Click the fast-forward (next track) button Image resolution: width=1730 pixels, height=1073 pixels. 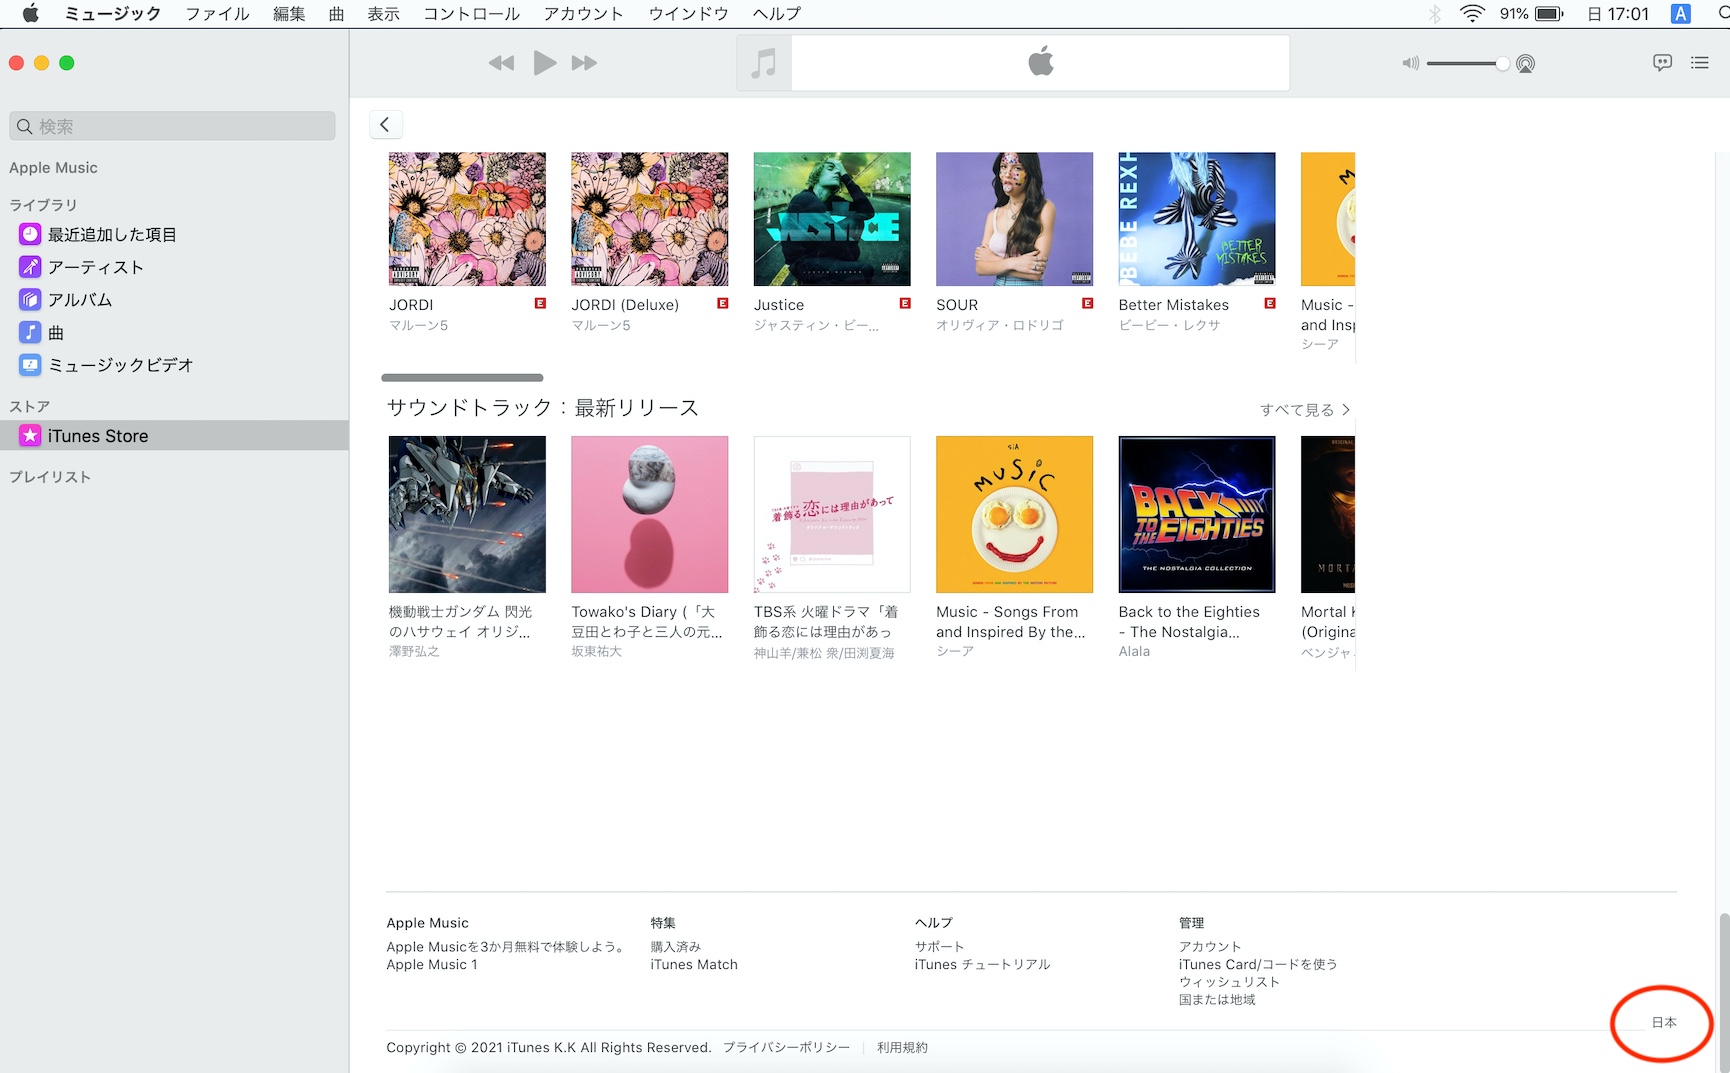(x=584, y=63)
